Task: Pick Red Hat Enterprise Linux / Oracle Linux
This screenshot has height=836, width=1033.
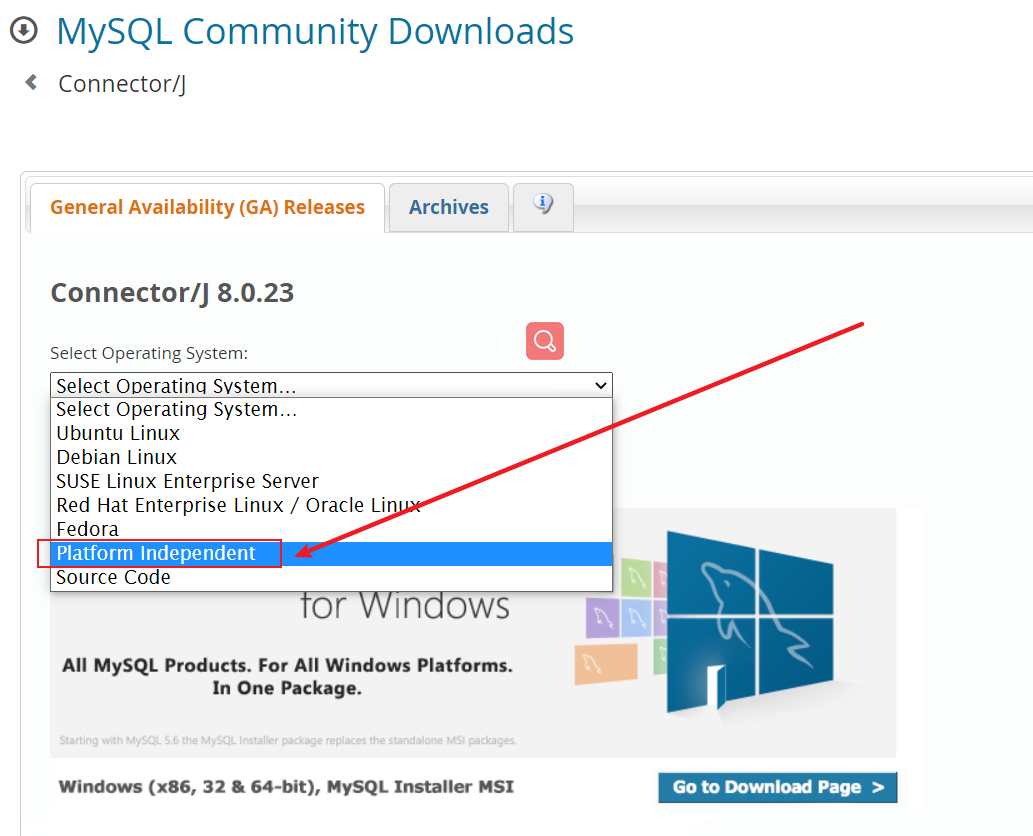Action: 238,505
